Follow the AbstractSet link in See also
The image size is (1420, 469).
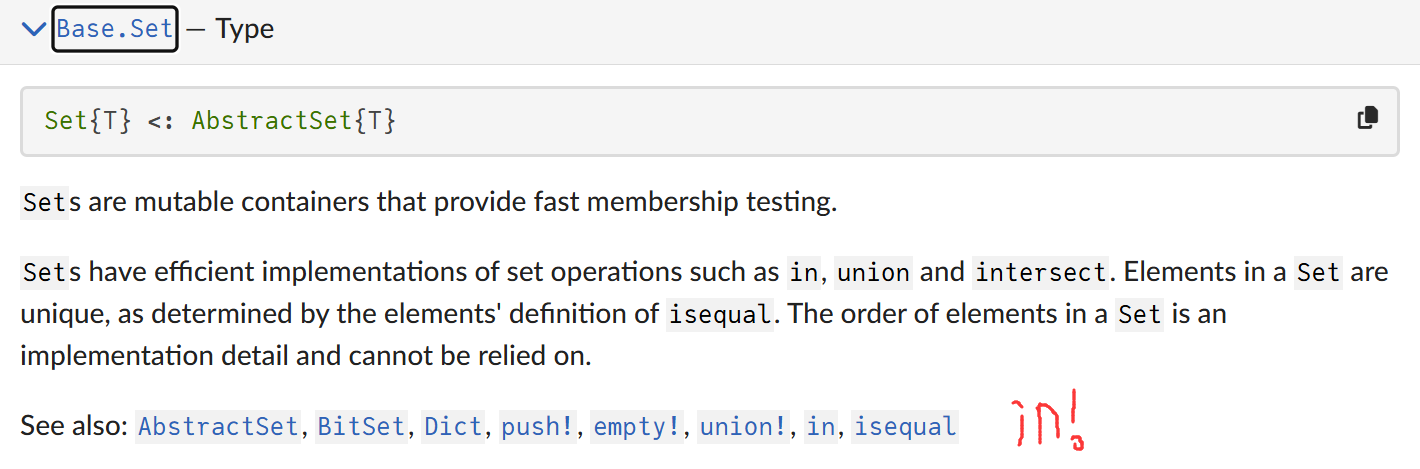click(x=218, y=427)
